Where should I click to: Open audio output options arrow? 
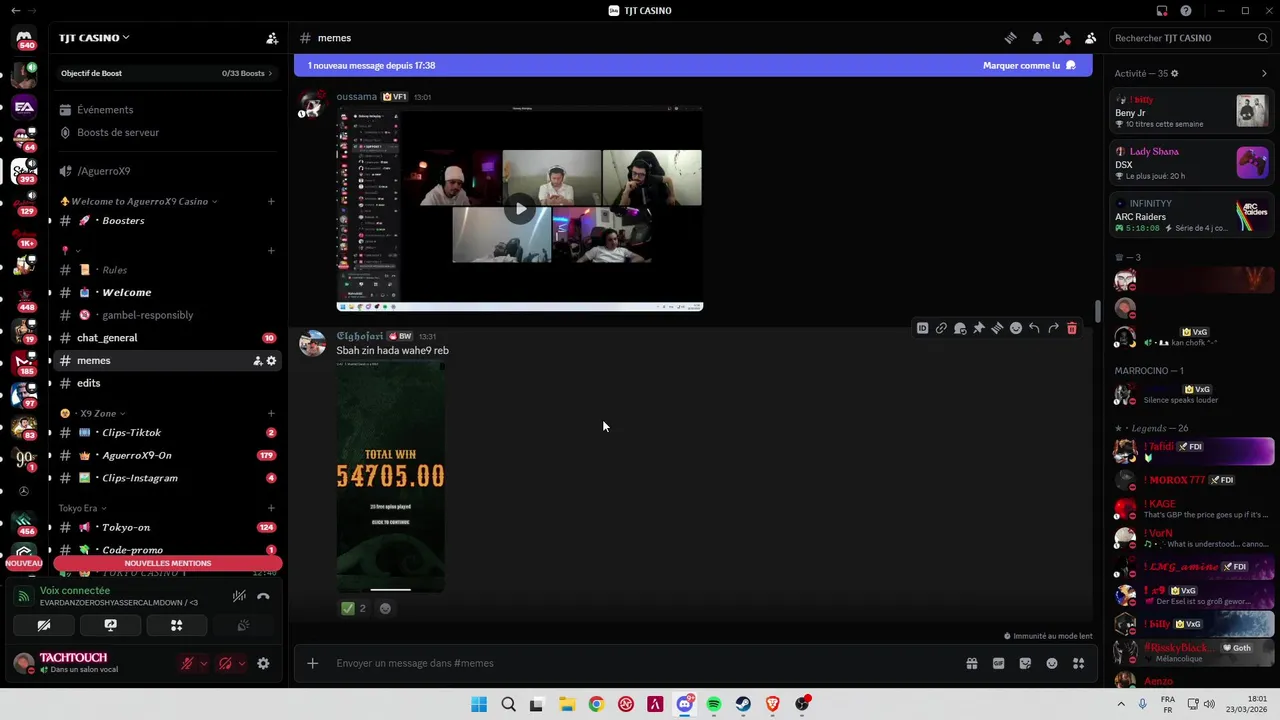pos(241,663)
